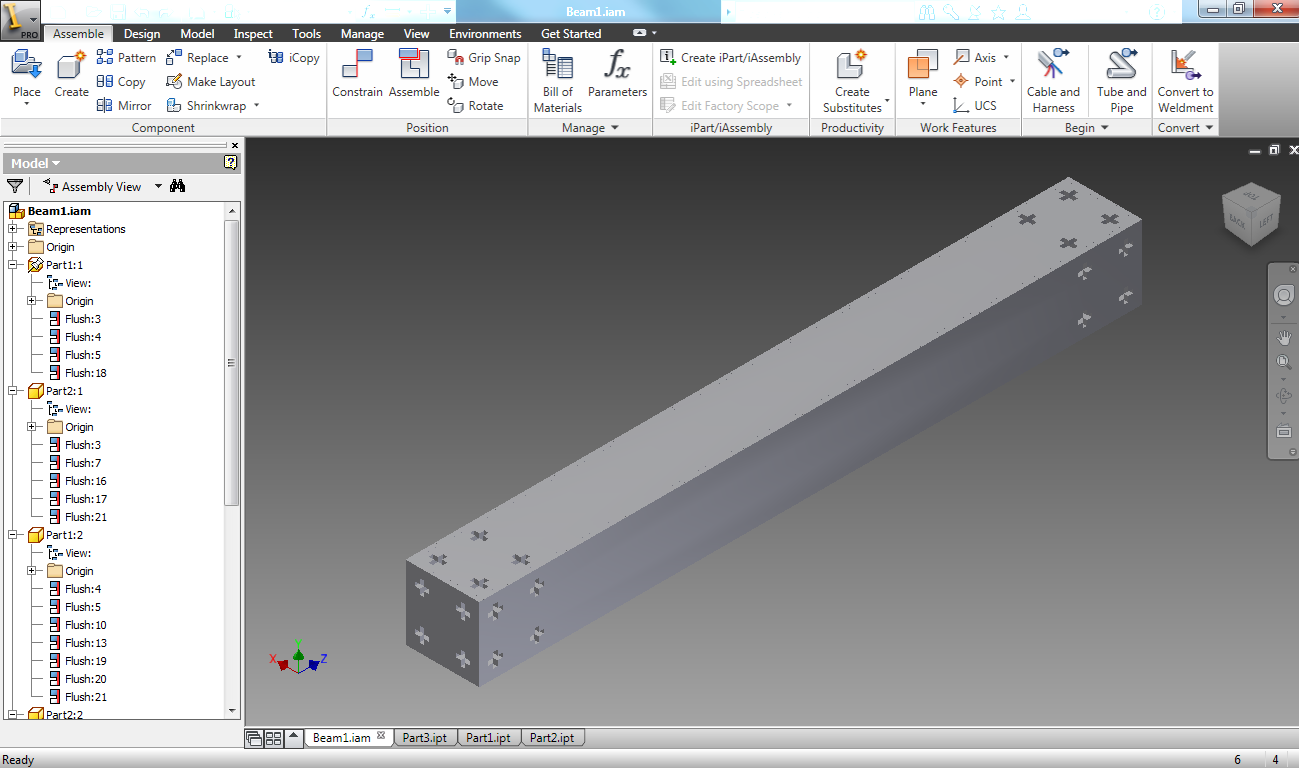Viewport: 1299px width, 768px height.
Task: Insert a UCS work feature
Action: click(975, 106)
